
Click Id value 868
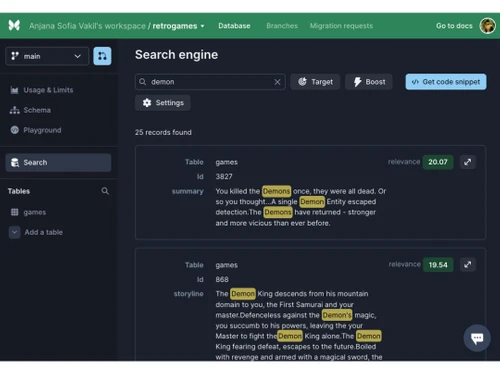[x=222, y=279]
